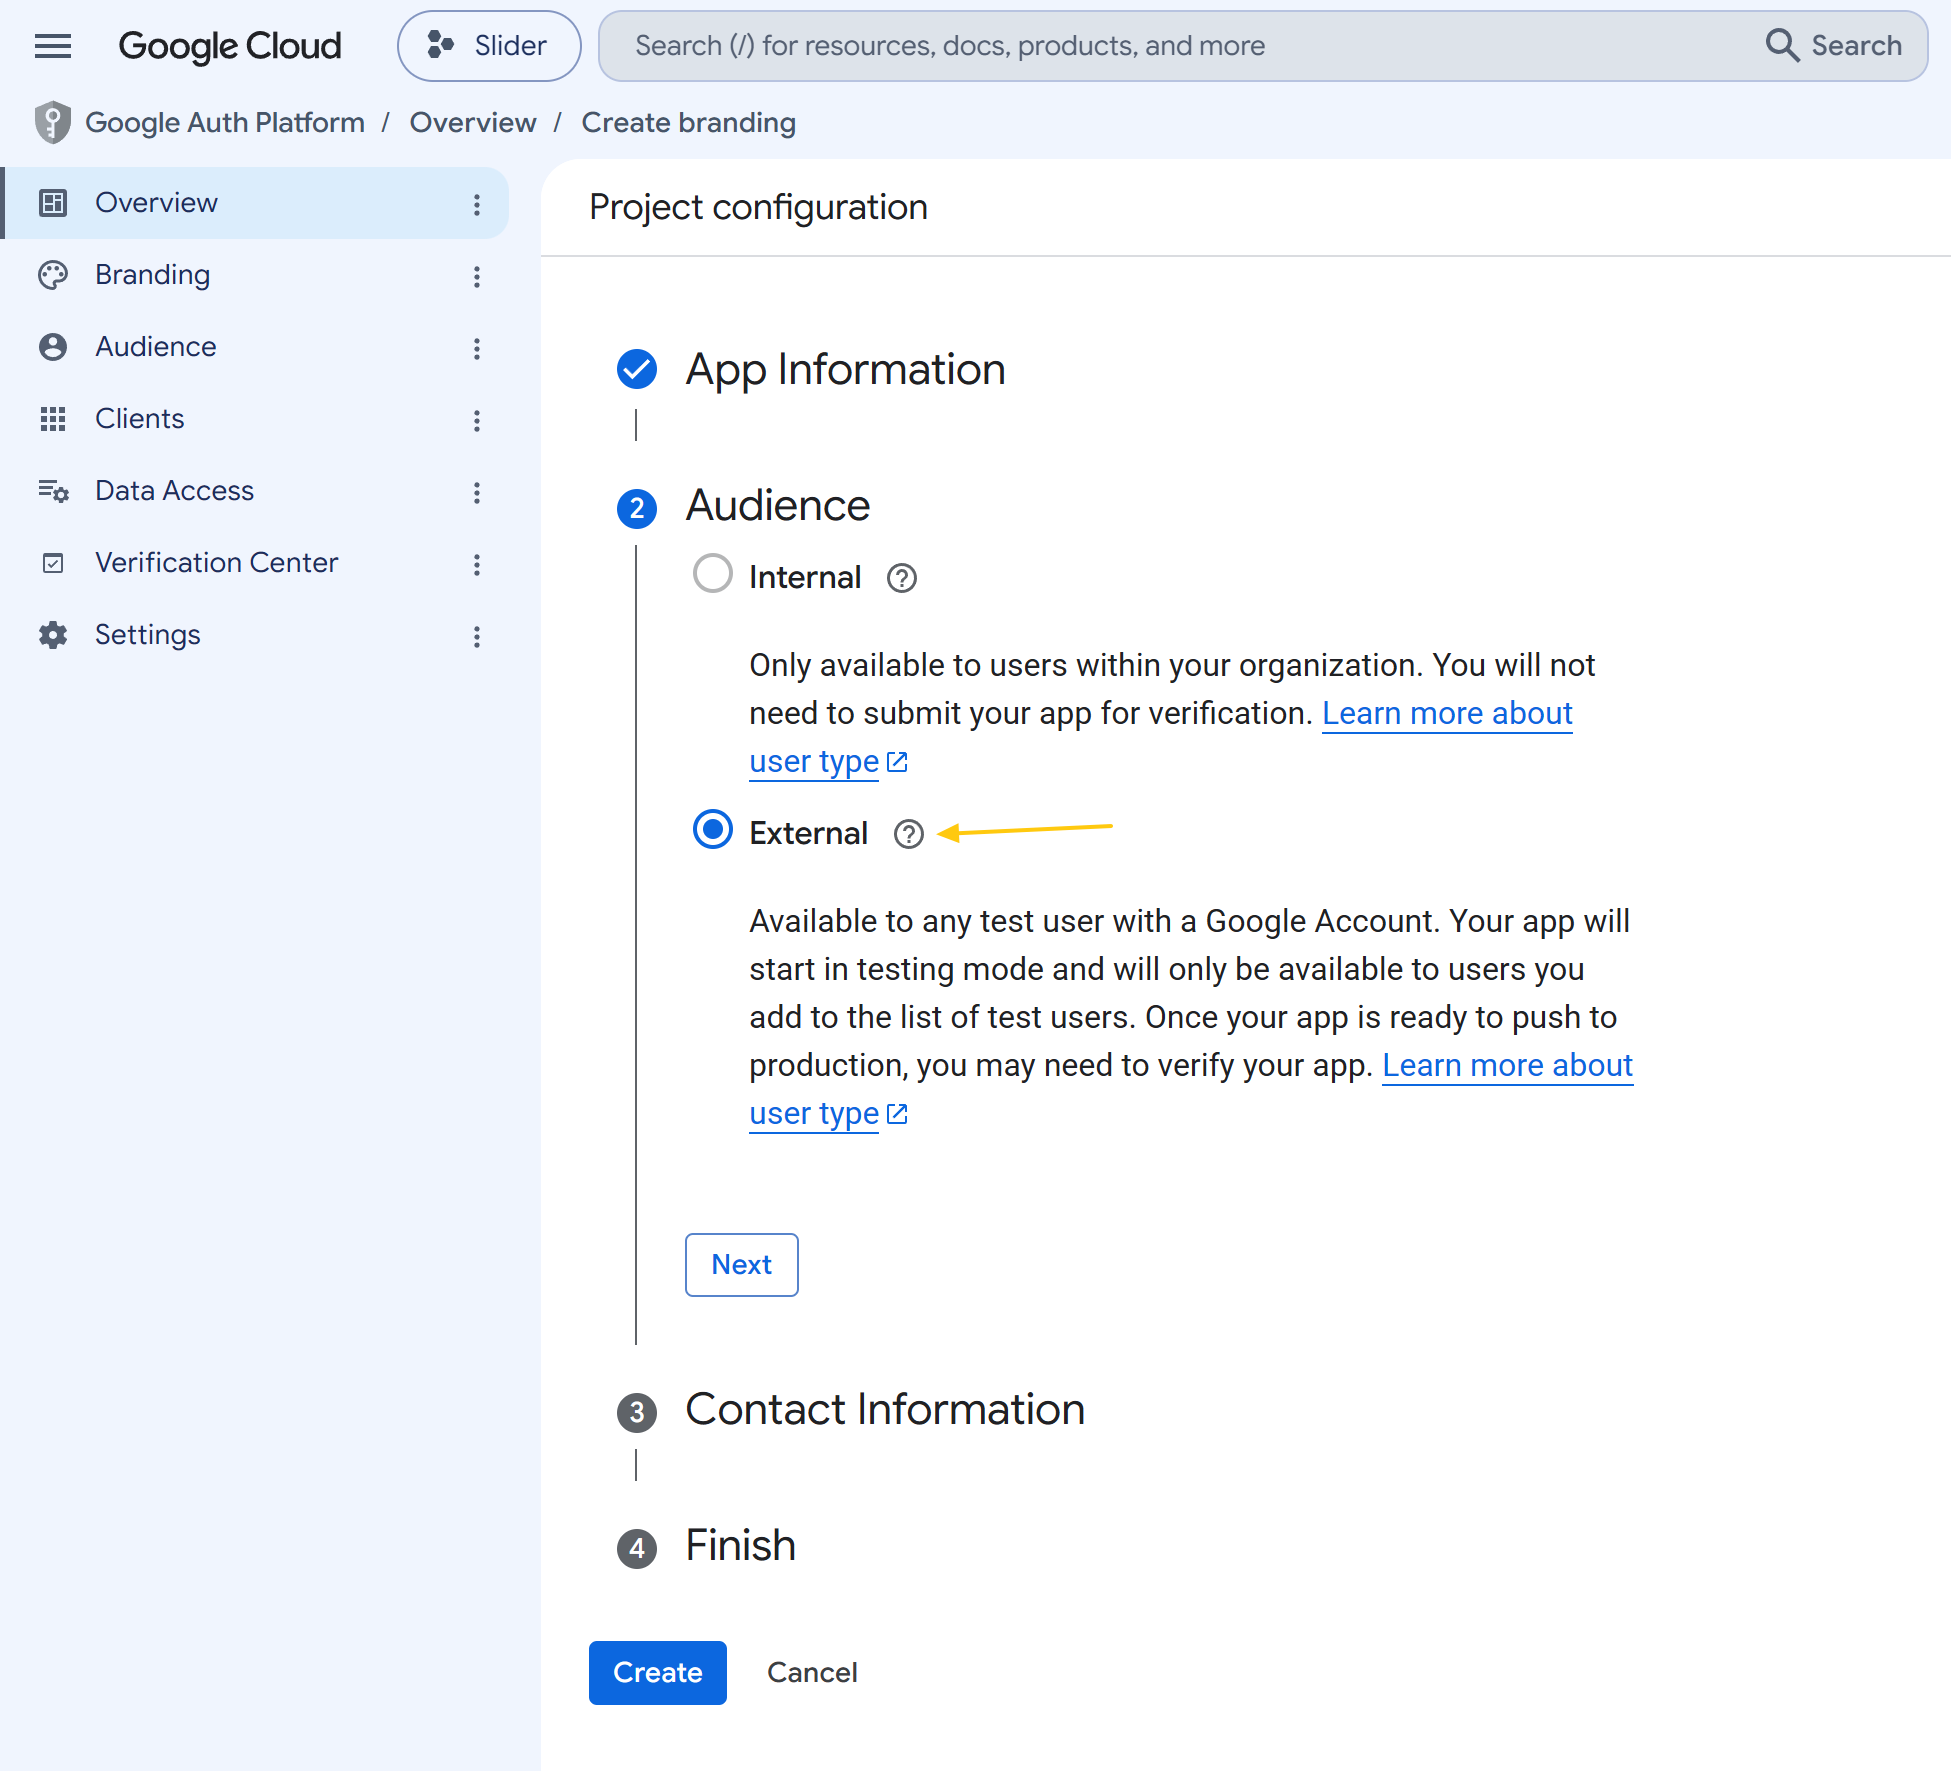Expand the Finish step
The image size is (1951, 1771).
(741, 1546)
